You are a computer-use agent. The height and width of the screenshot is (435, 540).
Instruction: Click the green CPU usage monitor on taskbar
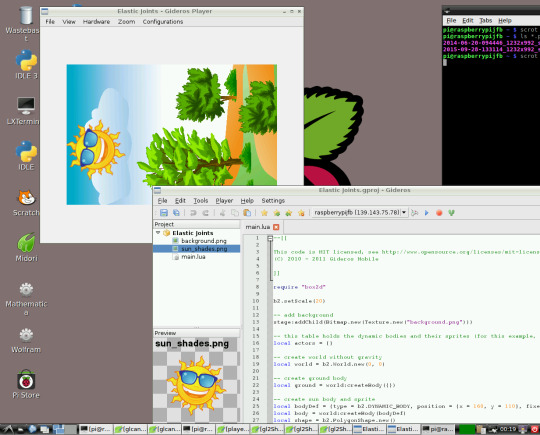[x=467, y=429]
